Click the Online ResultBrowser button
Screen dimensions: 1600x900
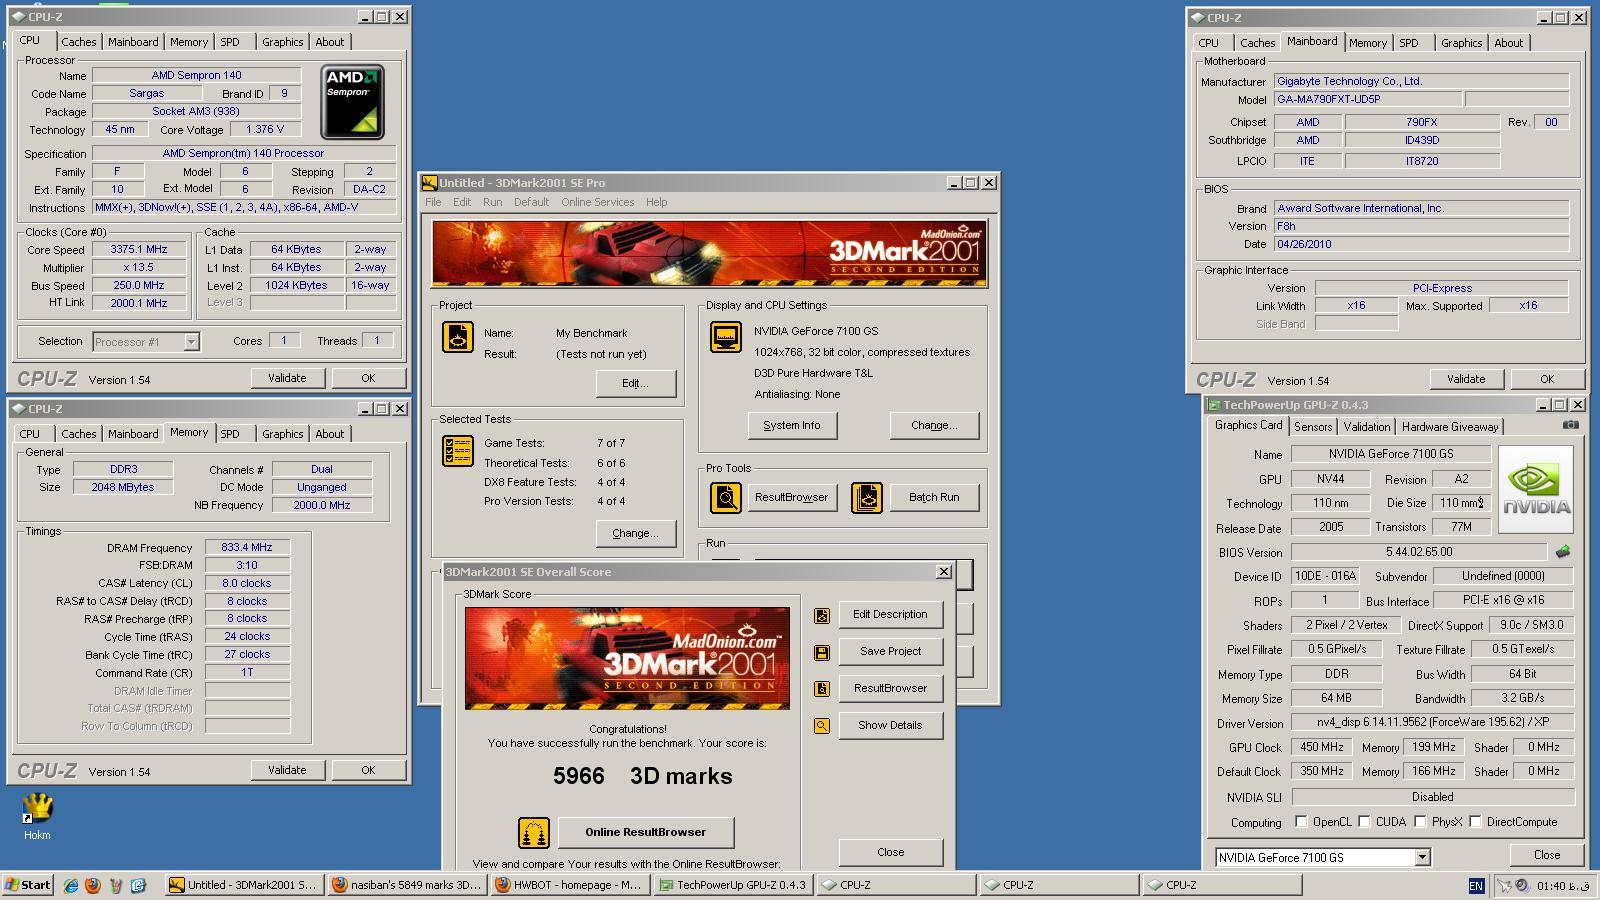[645, 832]
